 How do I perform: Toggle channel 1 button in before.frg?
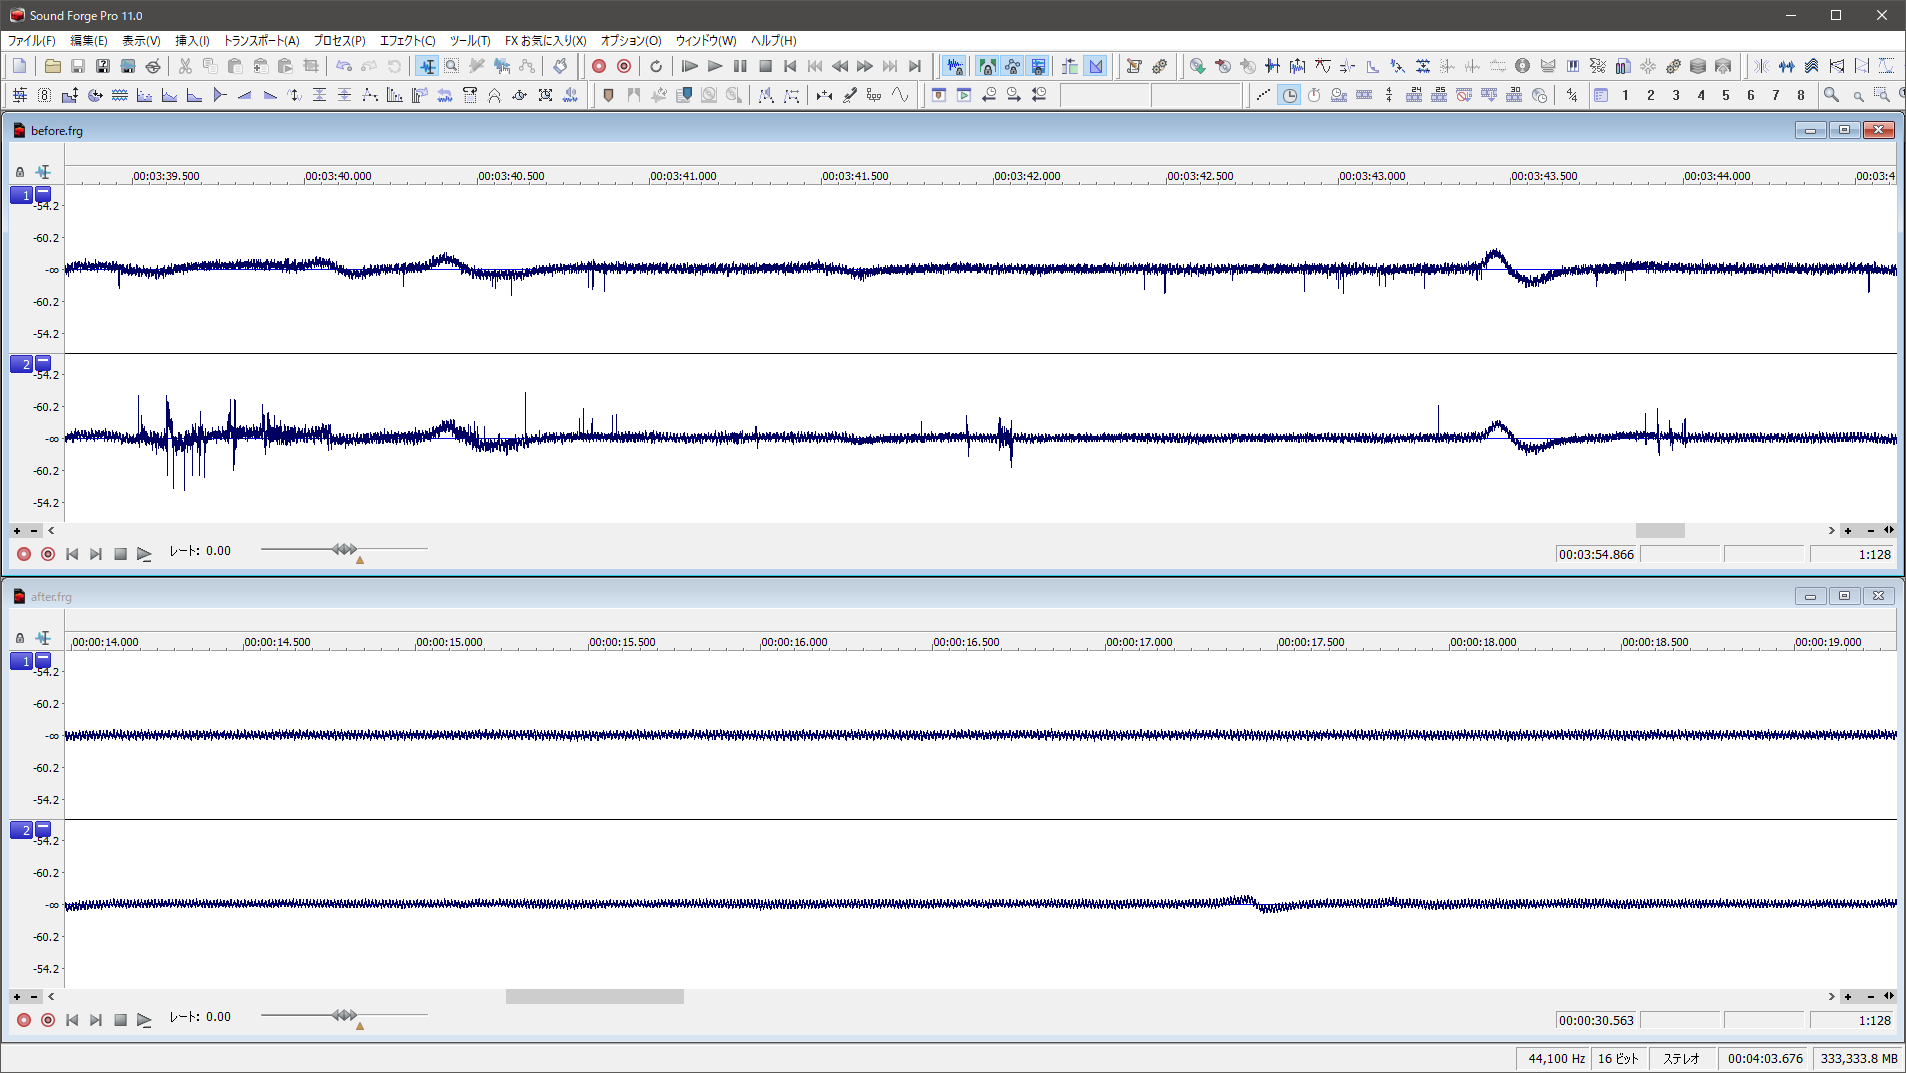21,195
